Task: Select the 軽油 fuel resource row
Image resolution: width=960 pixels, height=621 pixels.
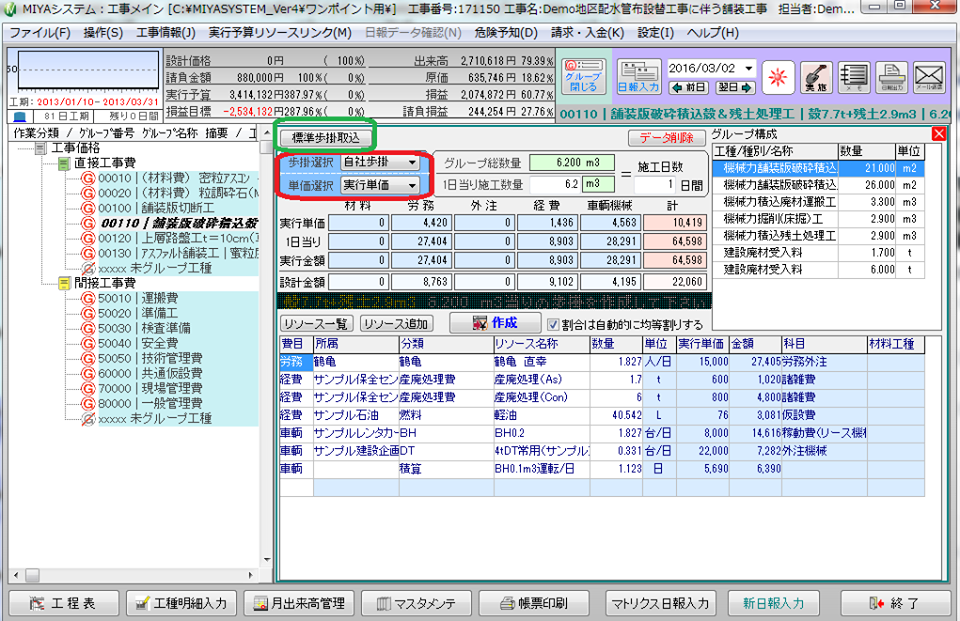Action: tap(601, 415)
